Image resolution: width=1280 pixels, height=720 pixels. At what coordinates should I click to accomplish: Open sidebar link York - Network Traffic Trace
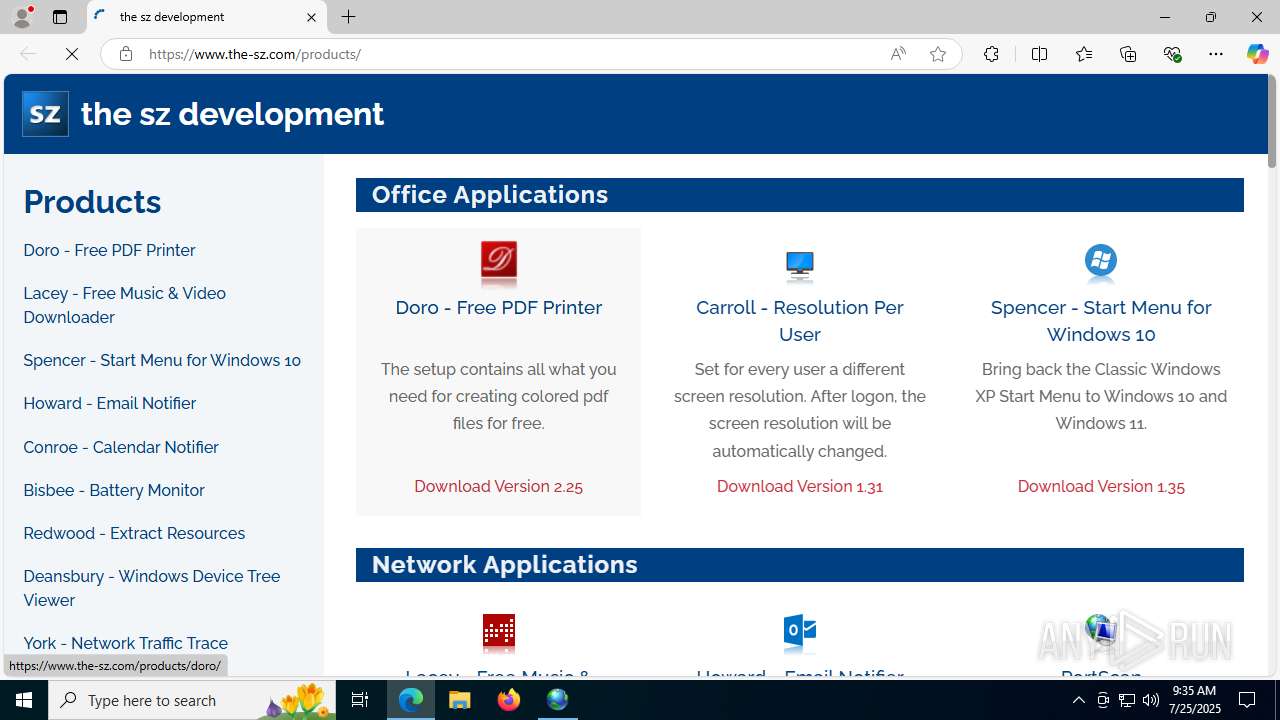click(x=125, y=643)
